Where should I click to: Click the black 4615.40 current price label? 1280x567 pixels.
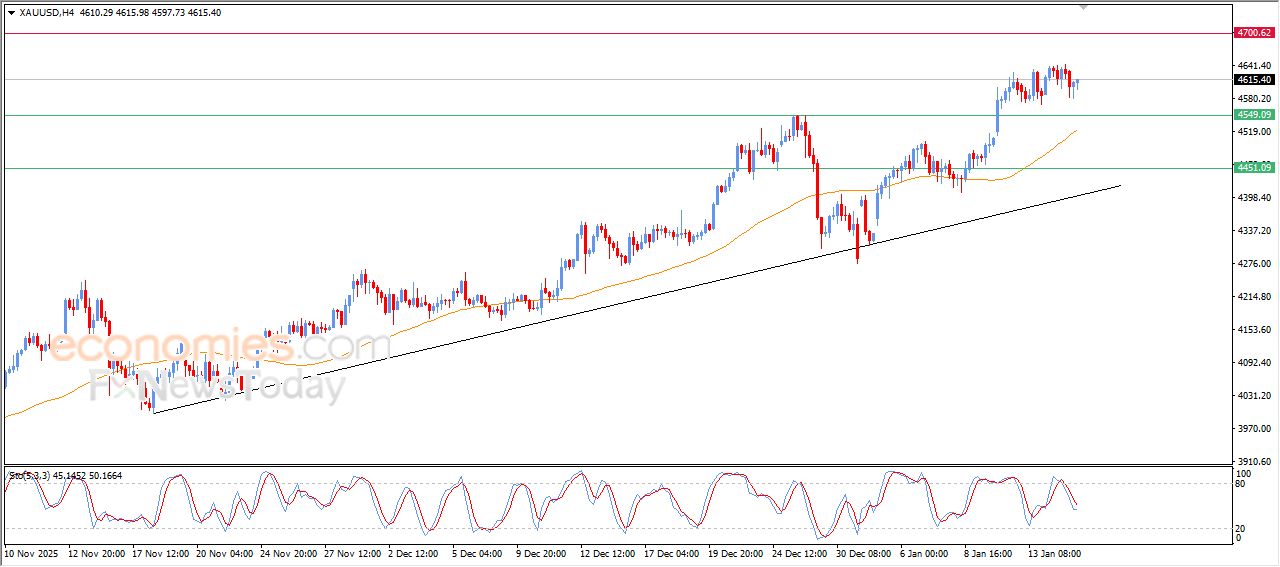click(x=1254, y=80)
